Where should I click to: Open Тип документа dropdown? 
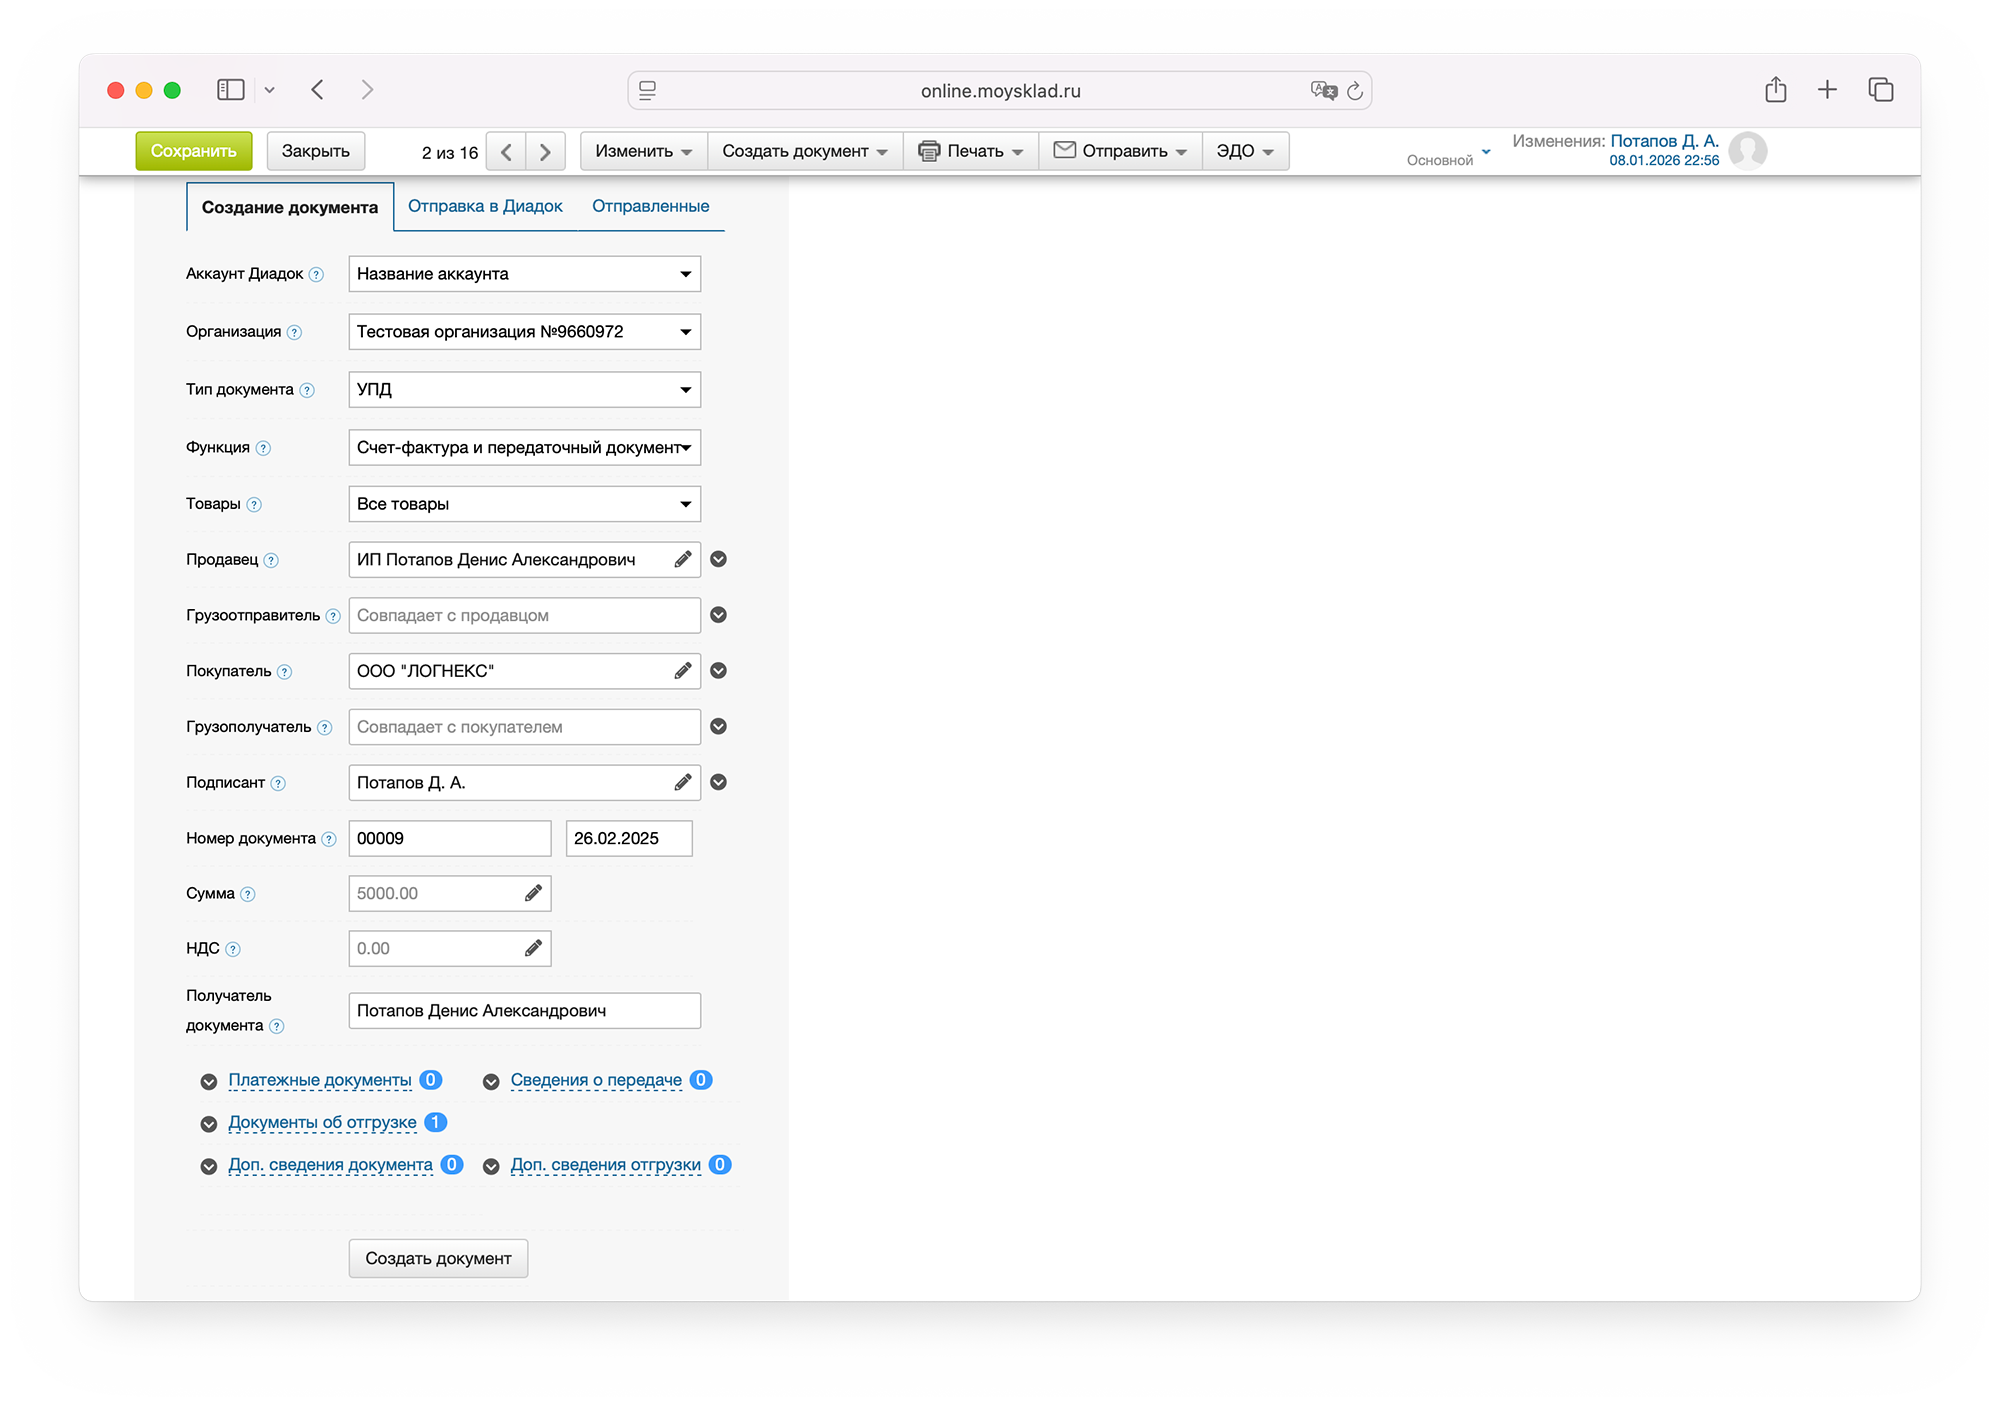524,389
